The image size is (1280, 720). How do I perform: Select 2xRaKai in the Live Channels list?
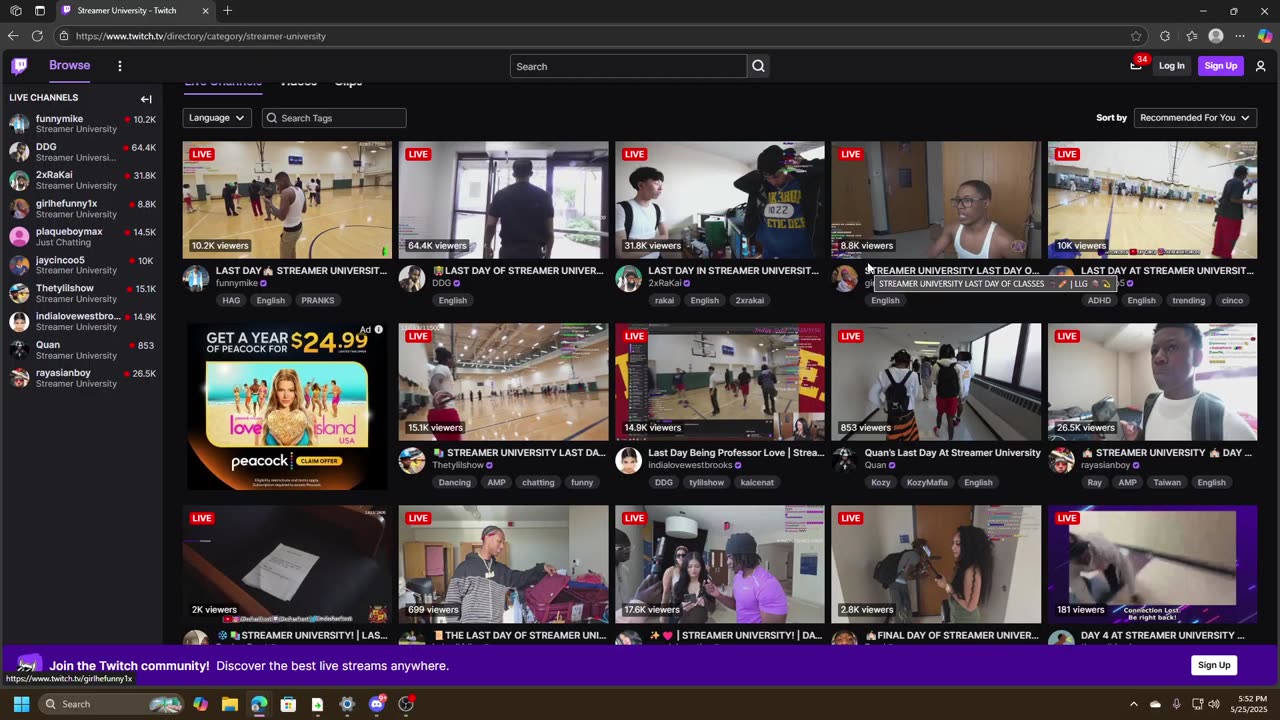pyautogui.click(x=81, y=180)
